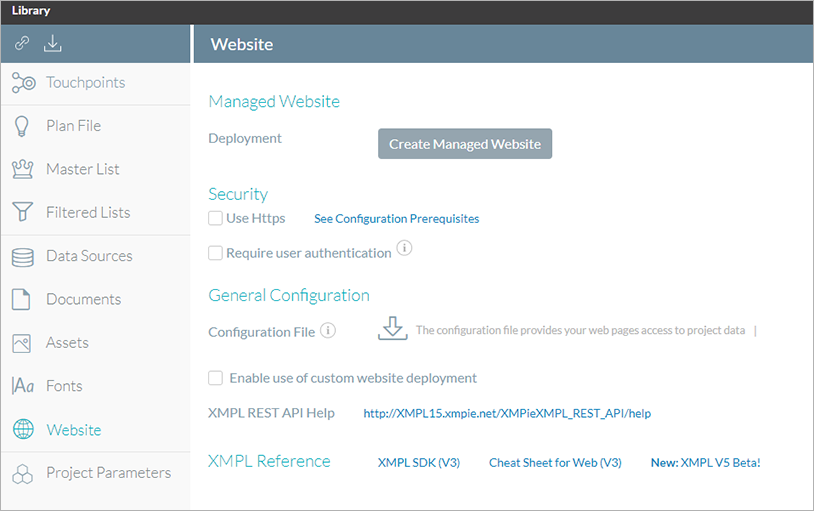Click the download icon in Library toolbar

point(52,44)
